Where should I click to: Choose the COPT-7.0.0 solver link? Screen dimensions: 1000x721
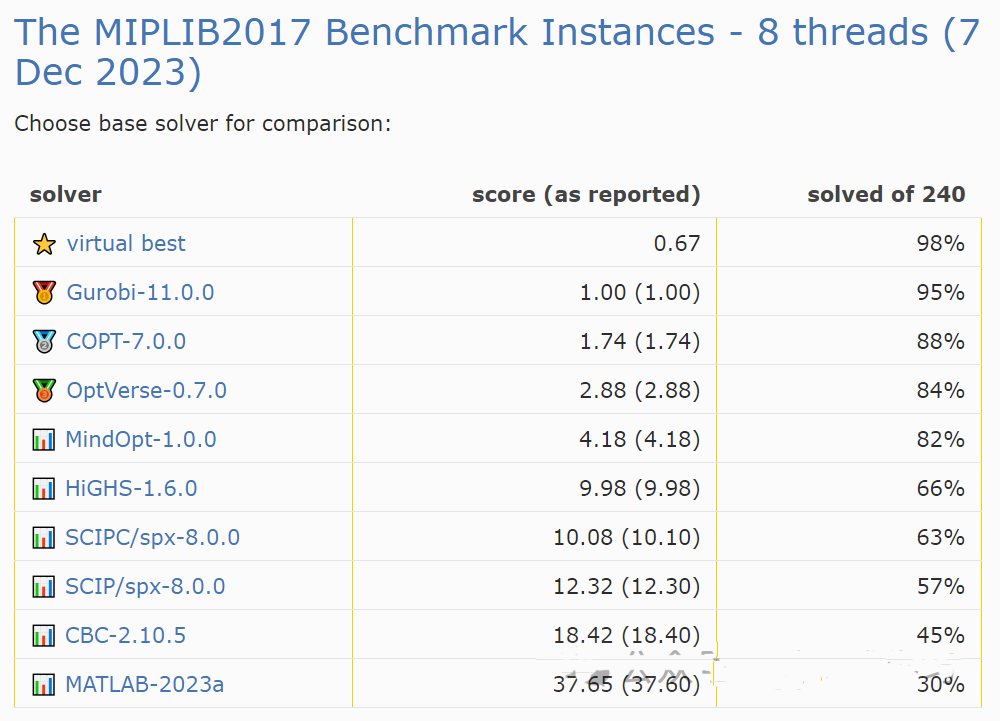pyautogui.click(x=126, y=342)
